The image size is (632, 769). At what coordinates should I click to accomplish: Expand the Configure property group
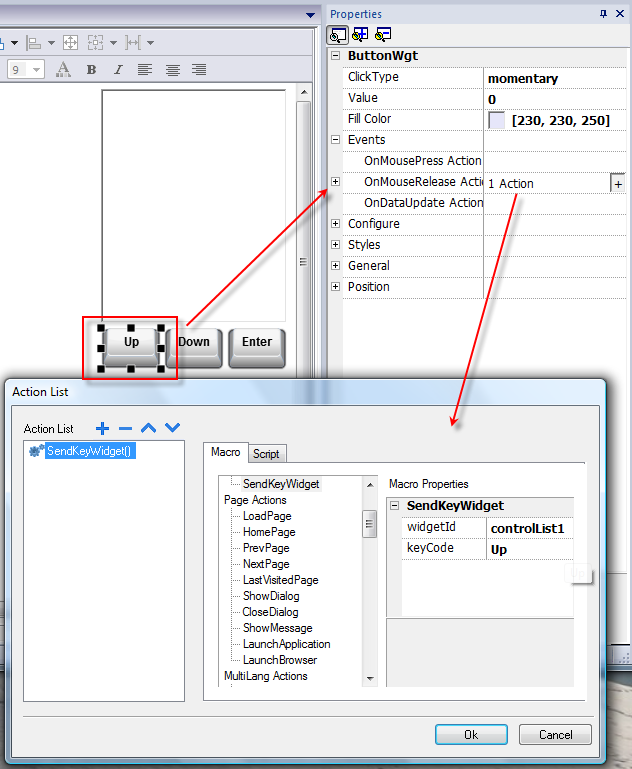[x=335, y=224]
